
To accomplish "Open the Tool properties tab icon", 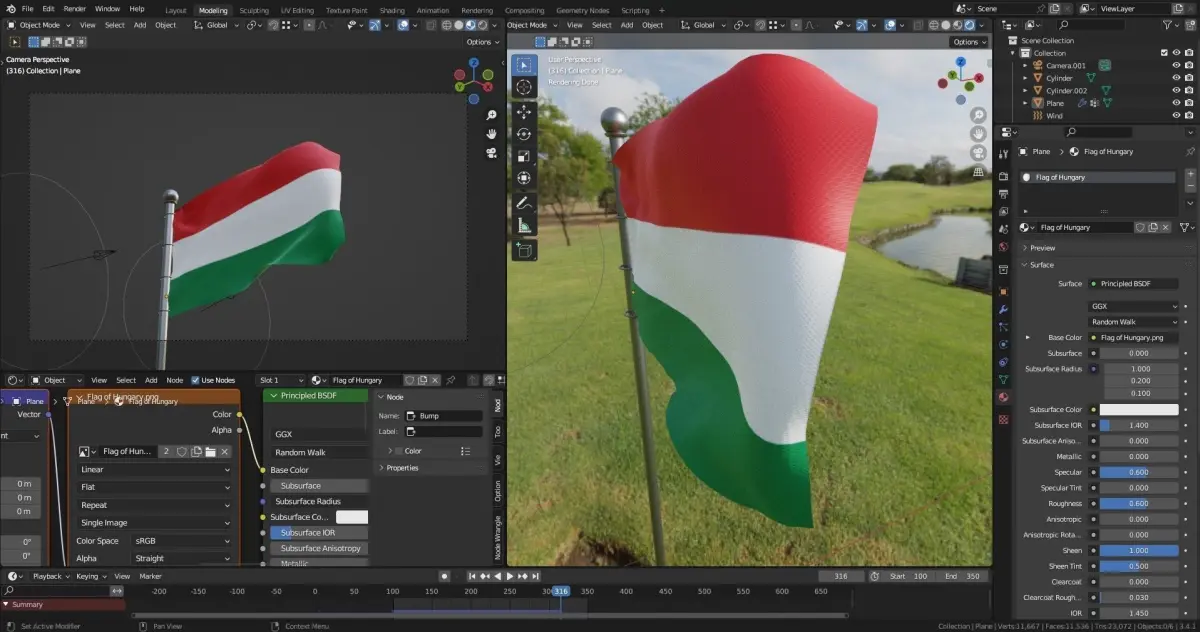I will [x=1003, y=154].
